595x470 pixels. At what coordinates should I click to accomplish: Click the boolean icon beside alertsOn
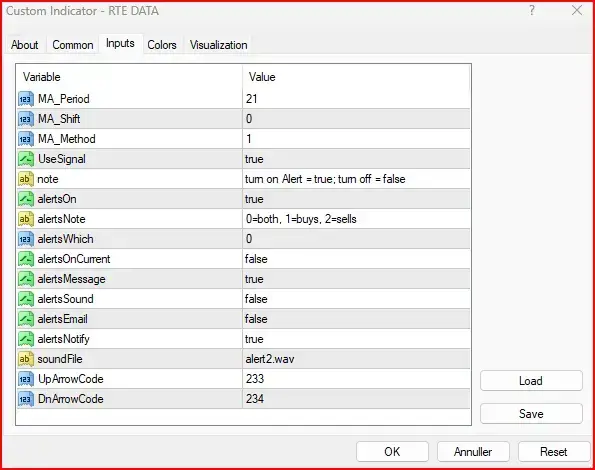point(26,199)
